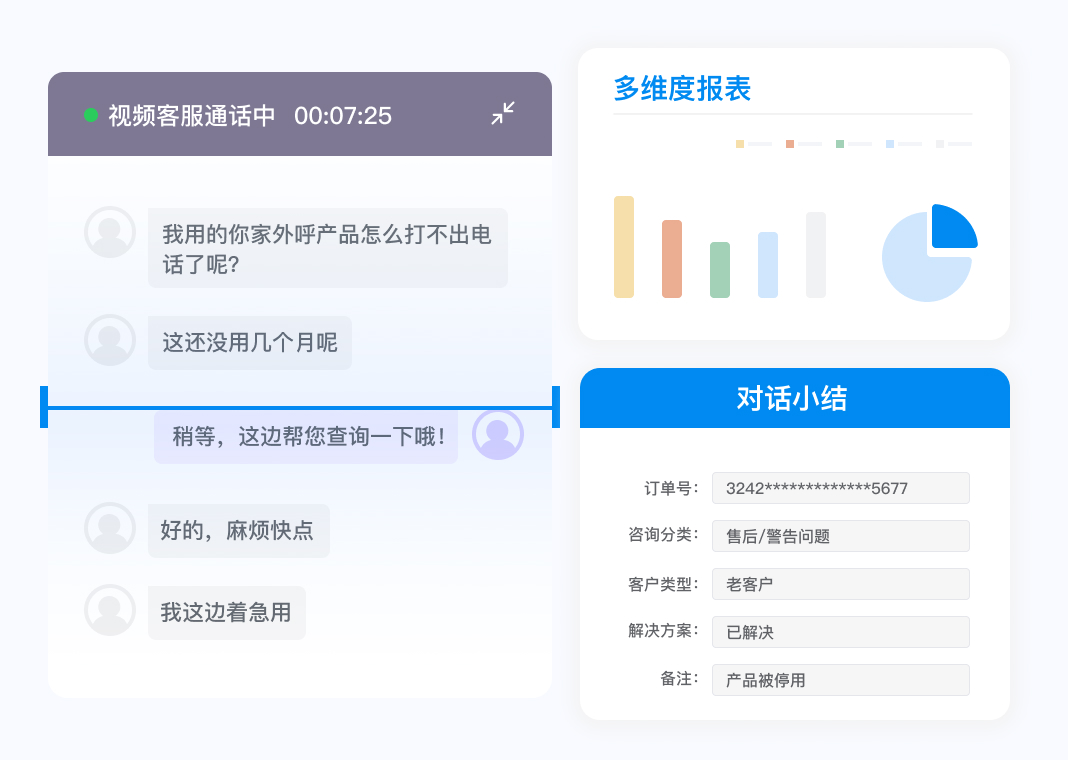Open the avatar beside 好的，麻烦快点
This screenshot has width=1068, height=760.
click(x=110, y=528)
